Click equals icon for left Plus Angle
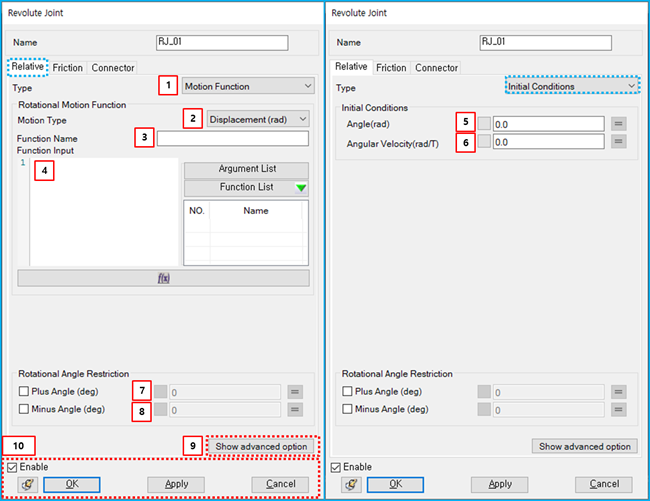 pos(295,392)
